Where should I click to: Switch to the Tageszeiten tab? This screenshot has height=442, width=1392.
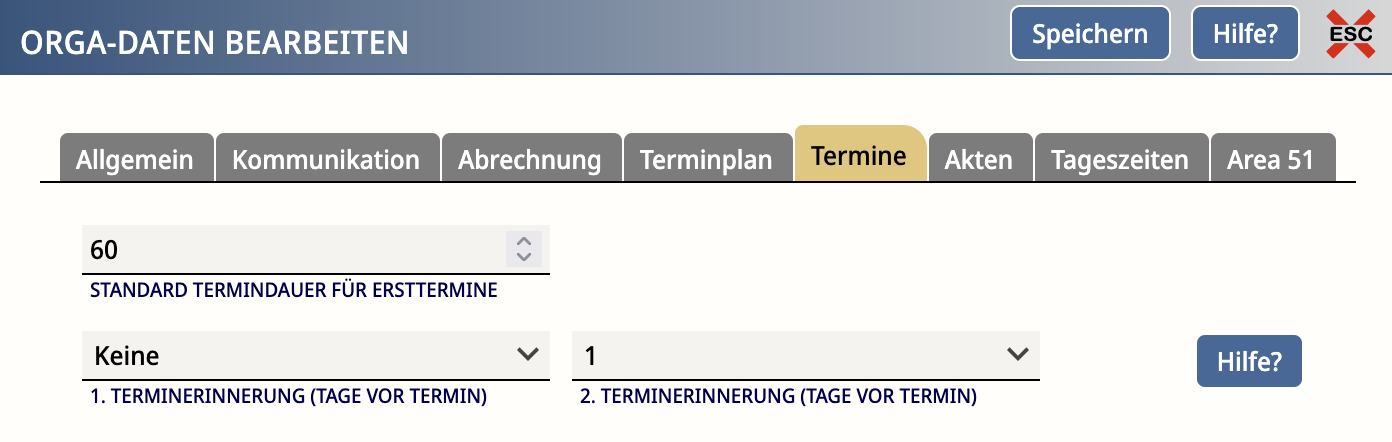pyautogui.click(x=1120, y=159)
